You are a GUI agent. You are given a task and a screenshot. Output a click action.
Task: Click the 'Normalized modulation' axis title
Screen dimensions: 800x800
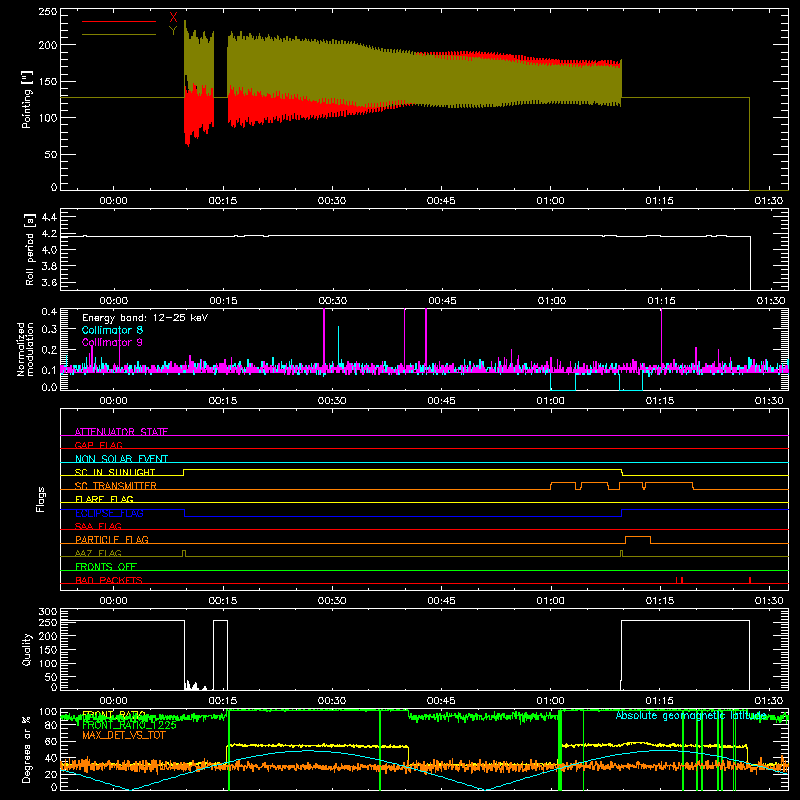[26, 349]
